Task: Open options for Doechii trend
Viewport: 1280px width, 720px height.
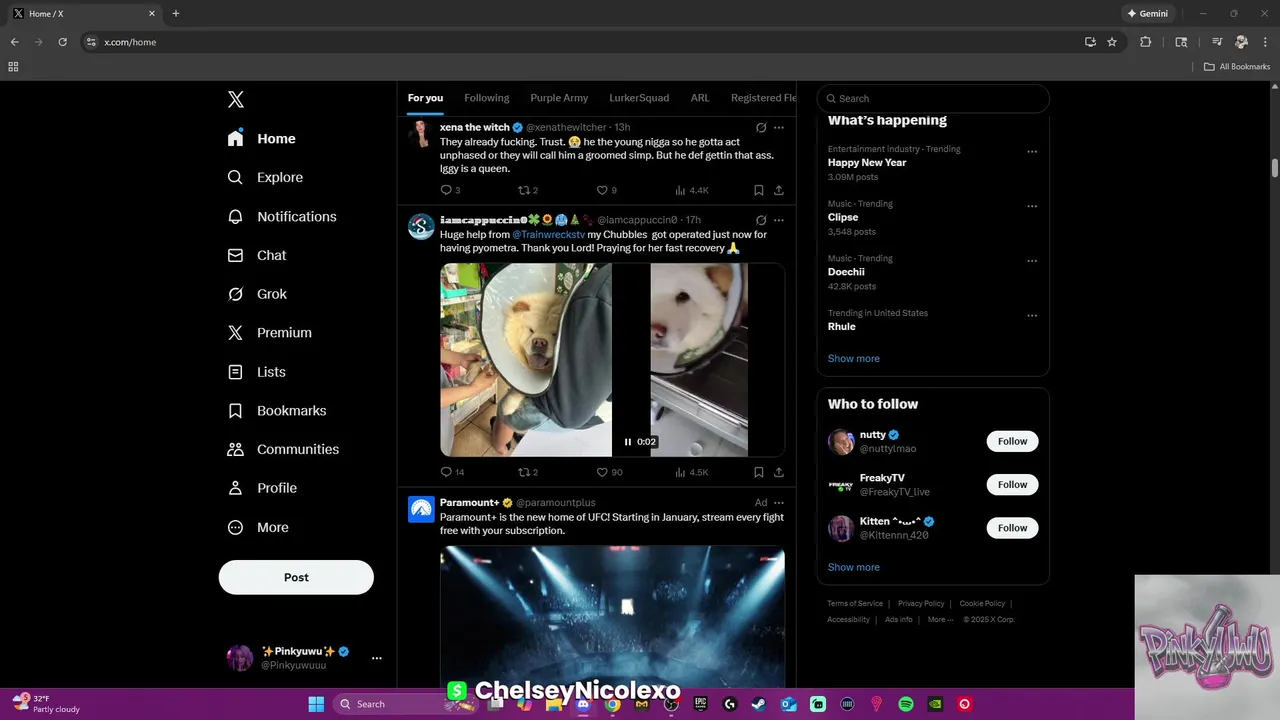Action: coord(1032,261)
